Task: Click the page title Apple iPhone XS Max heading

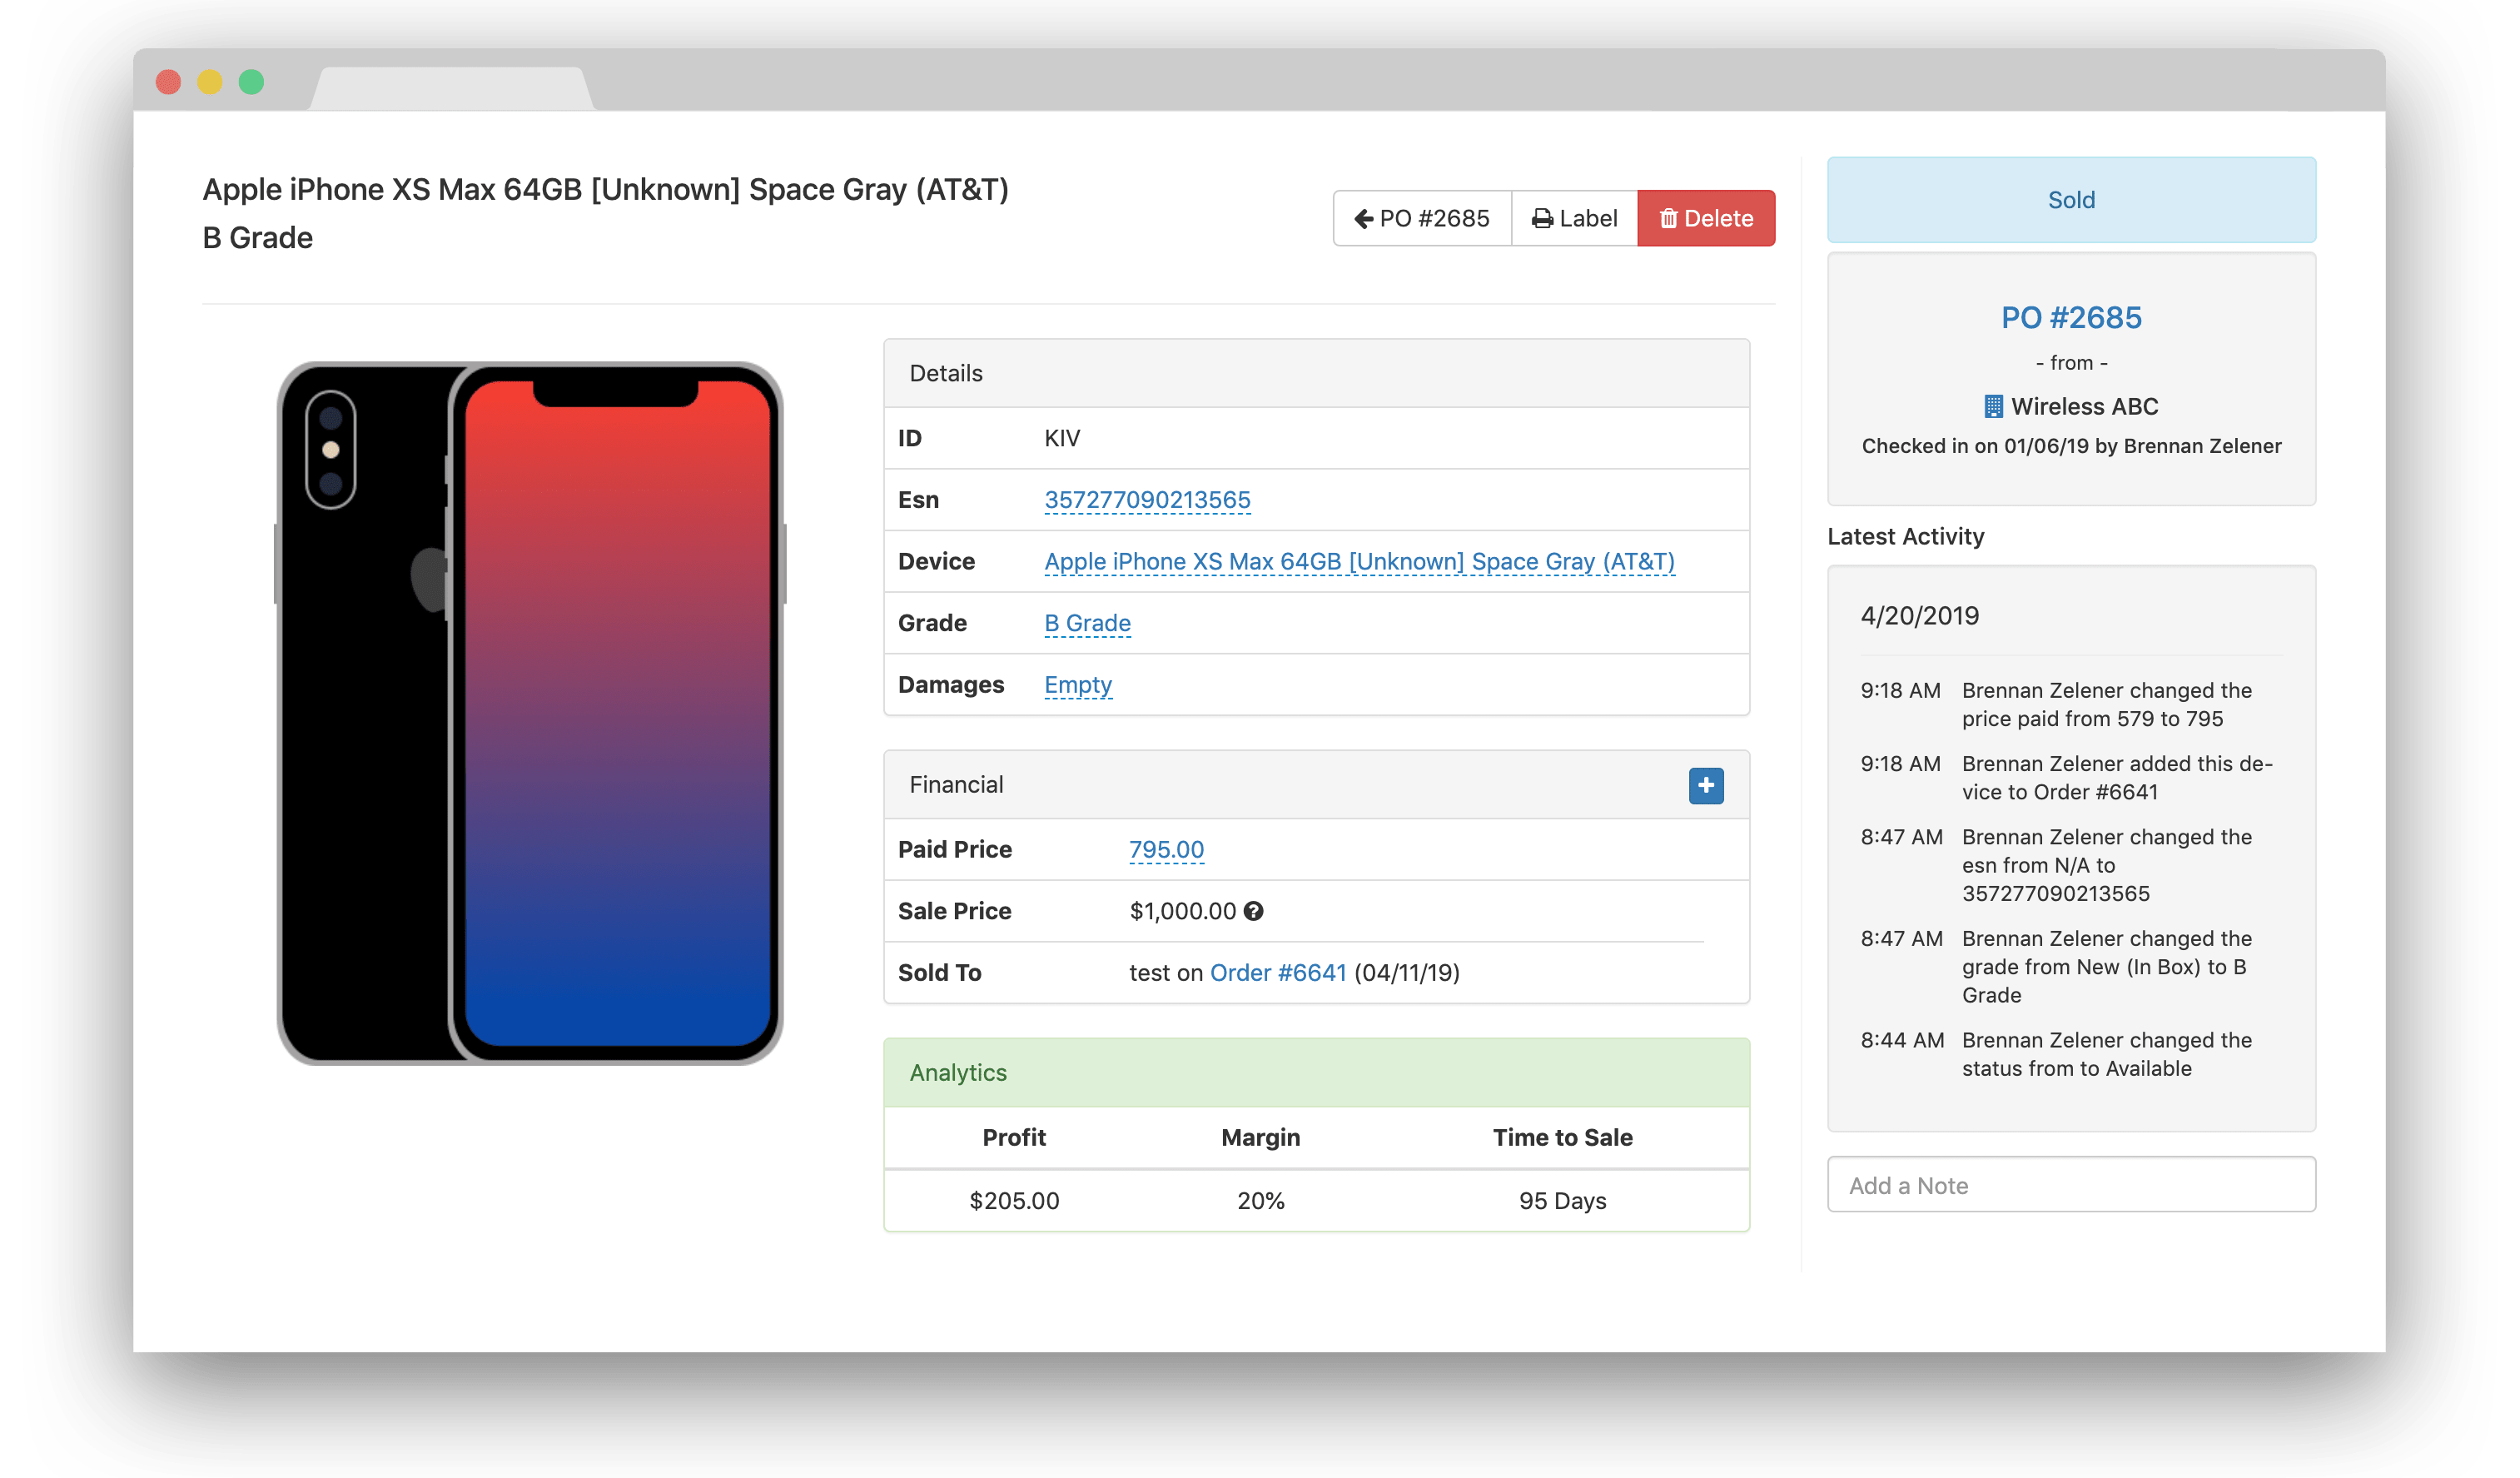Action: 605,213
